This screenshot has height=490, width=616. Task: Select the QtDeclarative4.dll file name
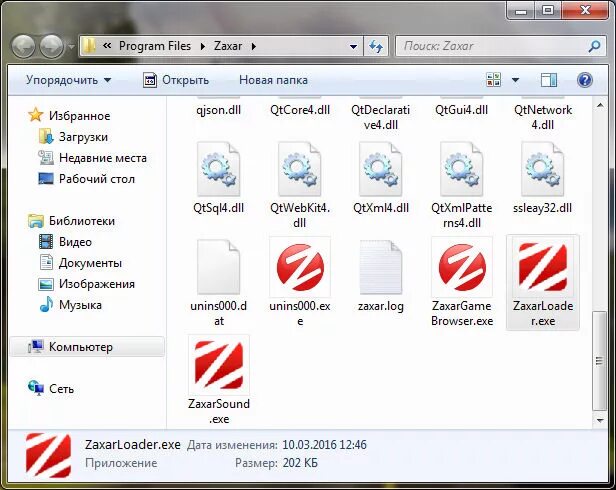(x=380, y=117)
